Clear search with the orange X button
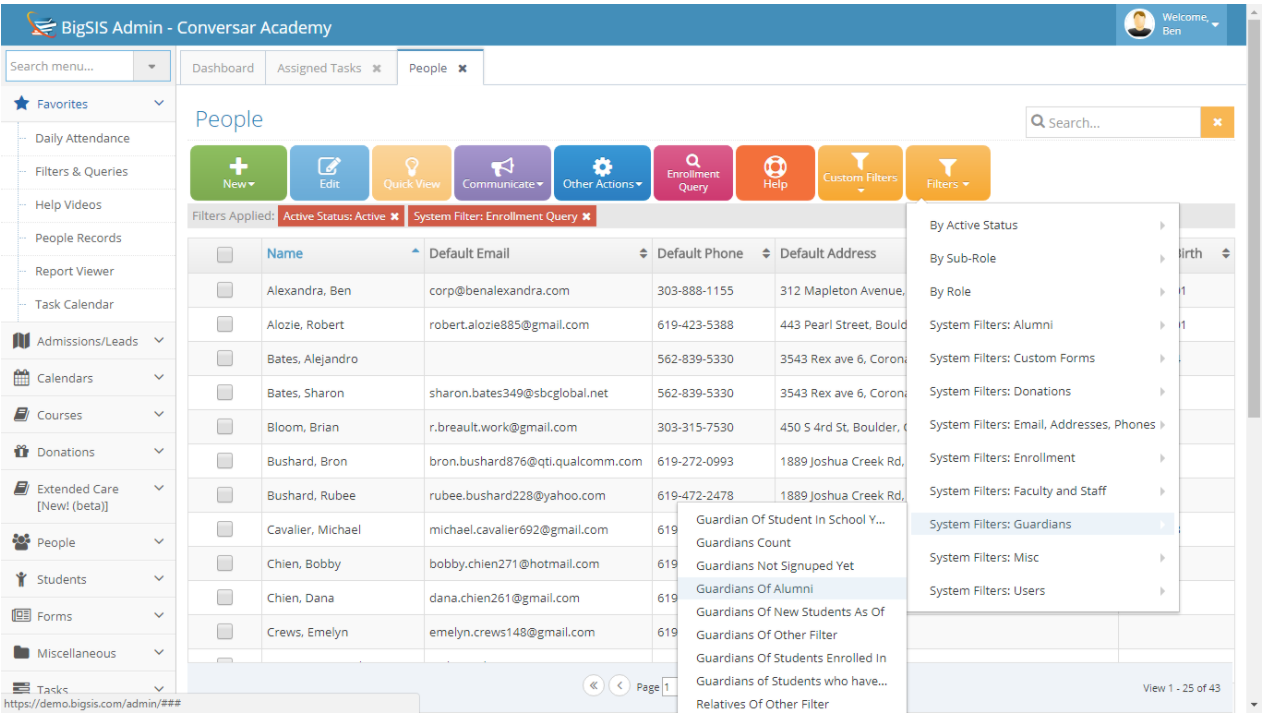 click(x=1217, y=122)
